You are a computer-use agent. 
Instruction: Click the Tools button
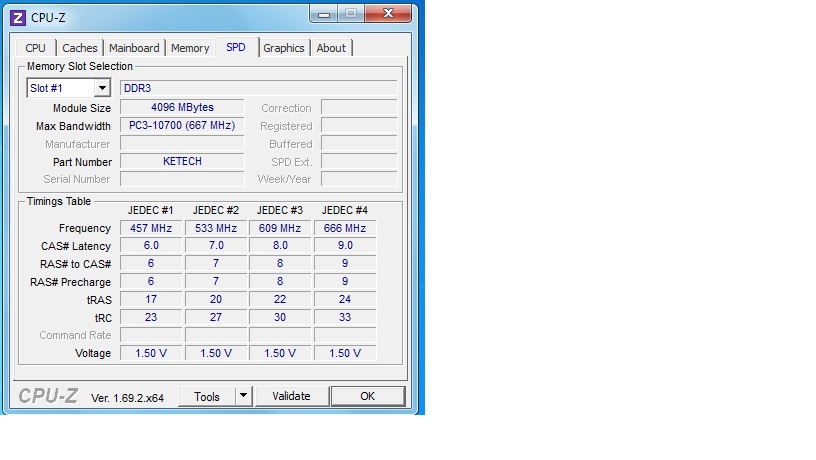(207, 397)
